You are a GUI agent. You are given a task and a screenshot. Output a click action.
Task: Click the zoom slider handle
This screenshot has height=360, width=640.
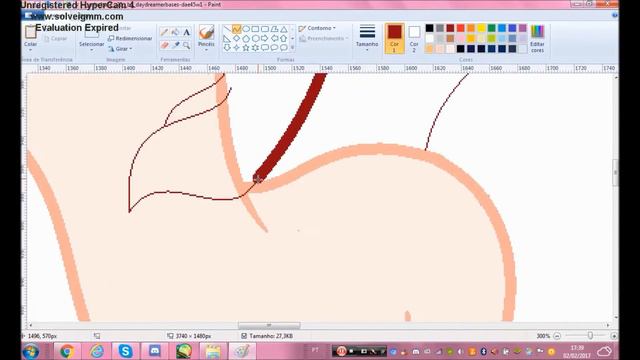[590, 336]
